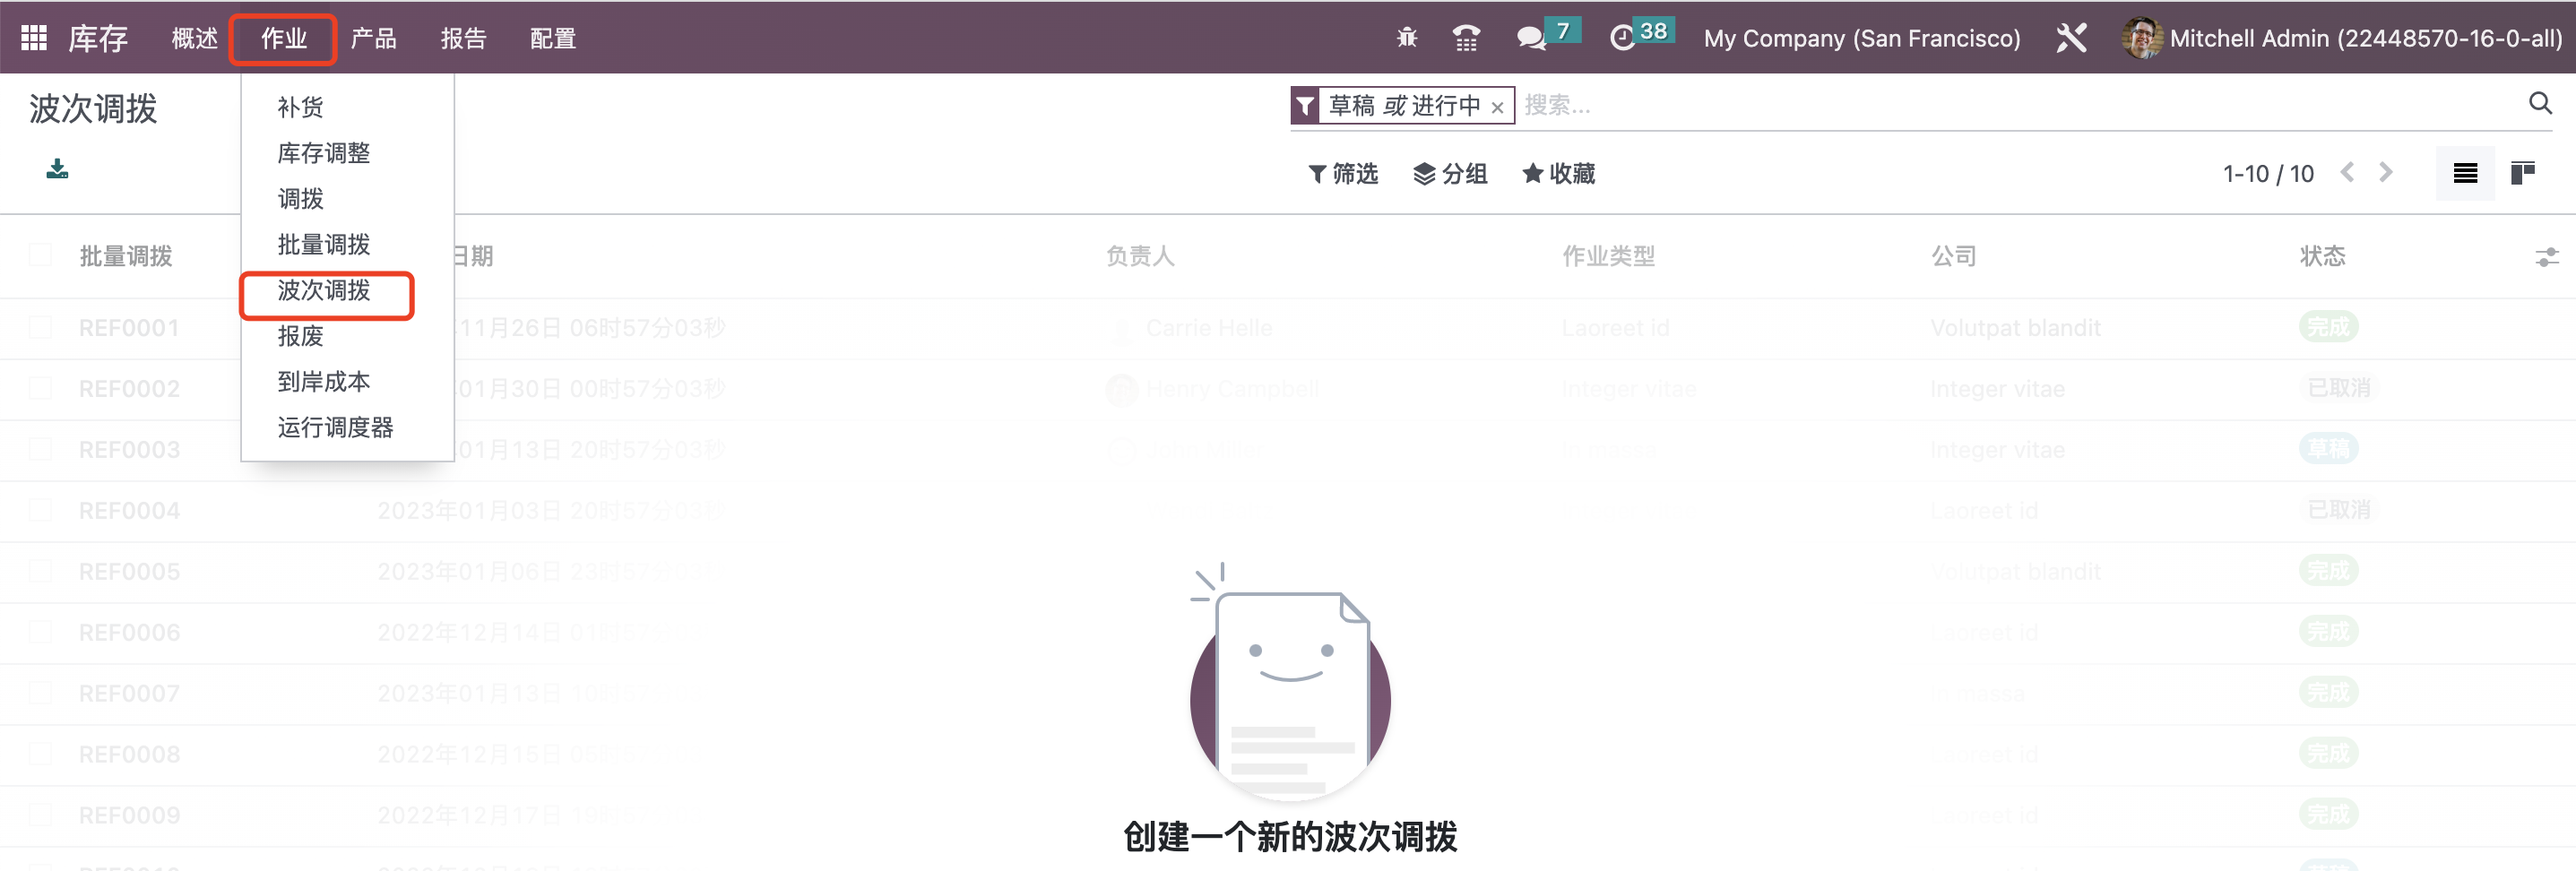
Task: Open the 收藏 favorites dropdown
Action: pyautogui.click(x=1558, y=174)
